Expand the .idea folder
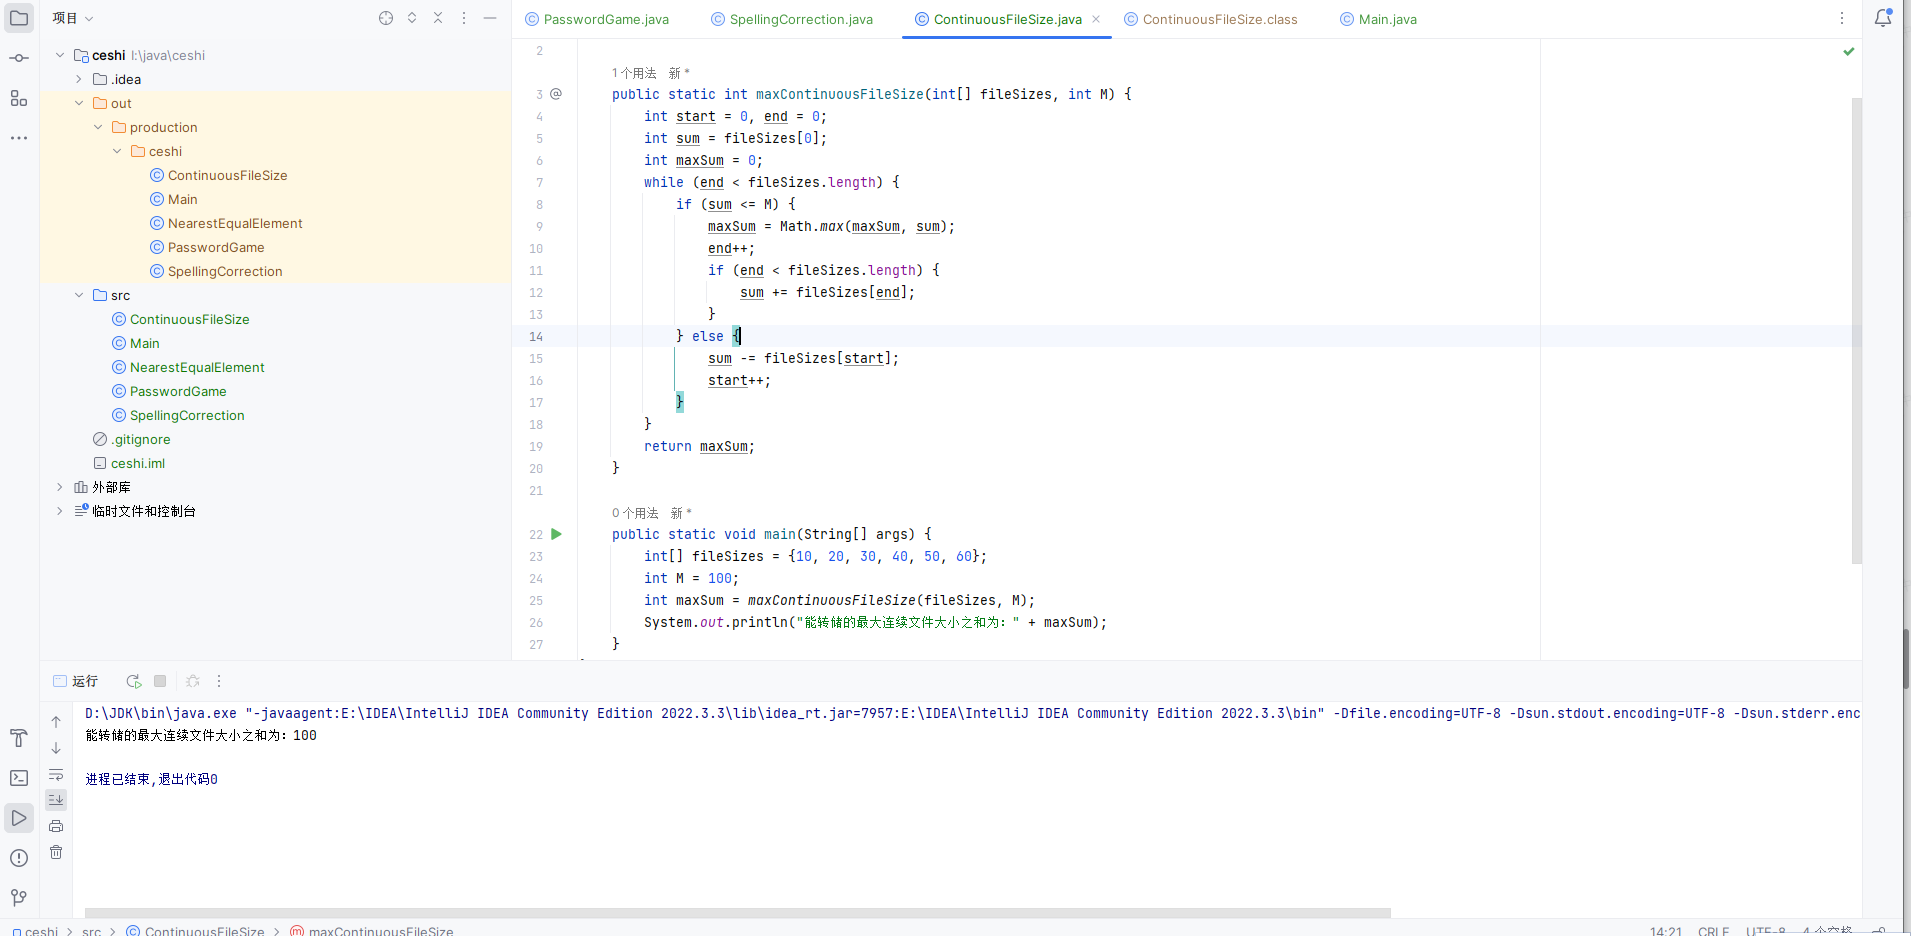 tap(79, 79)
